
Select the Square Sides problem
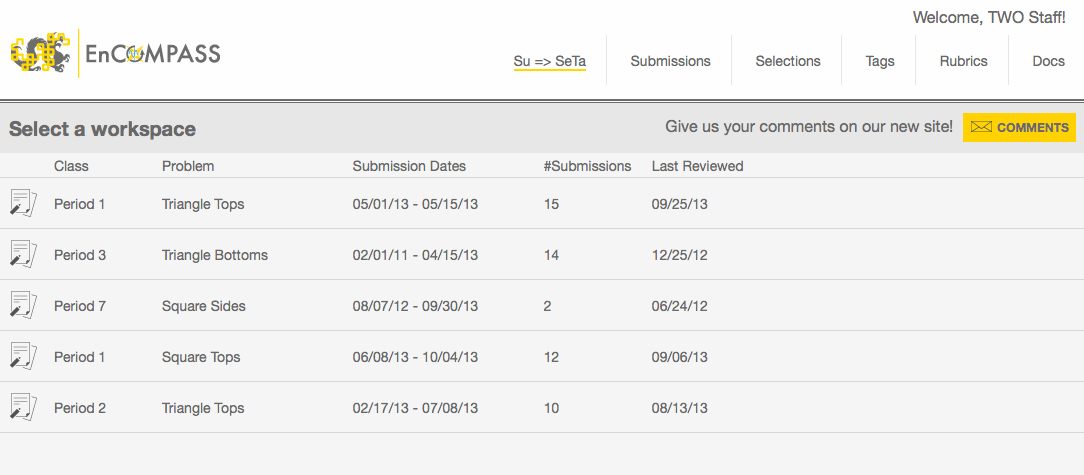coord(203,306)
